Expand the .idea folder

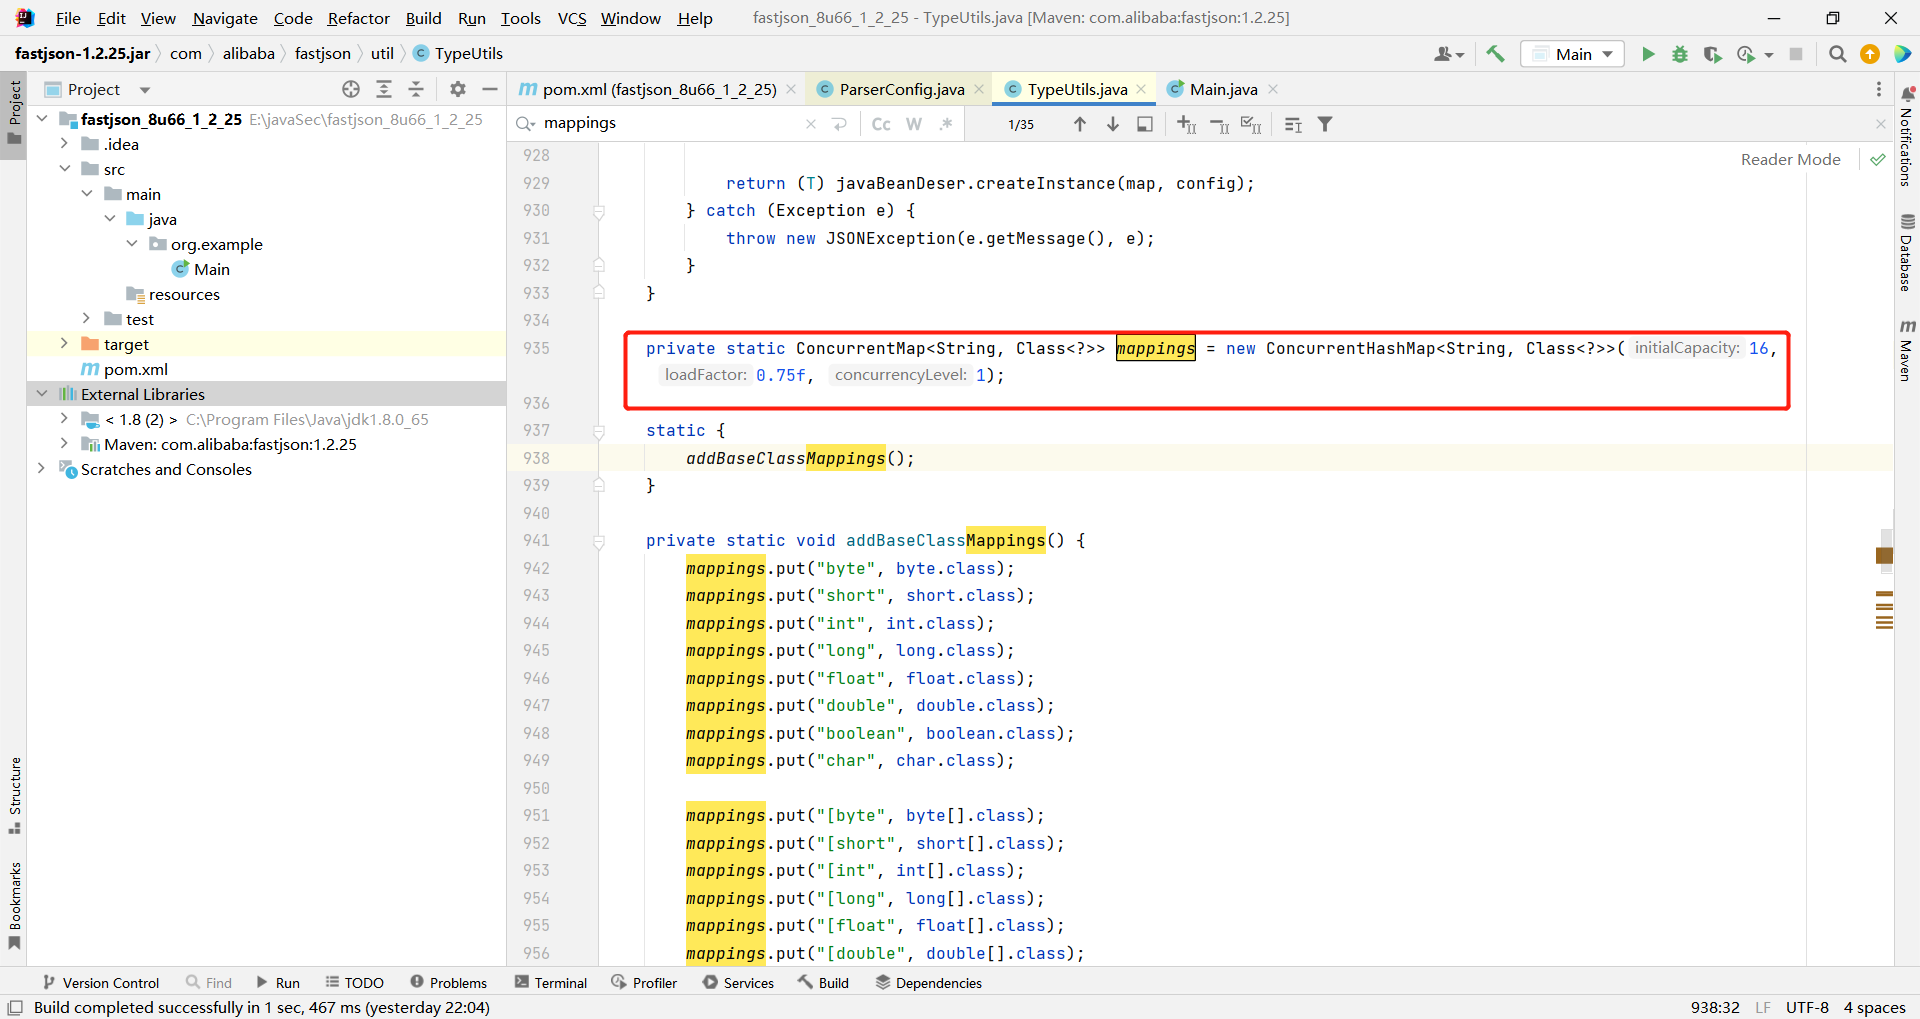64,144
